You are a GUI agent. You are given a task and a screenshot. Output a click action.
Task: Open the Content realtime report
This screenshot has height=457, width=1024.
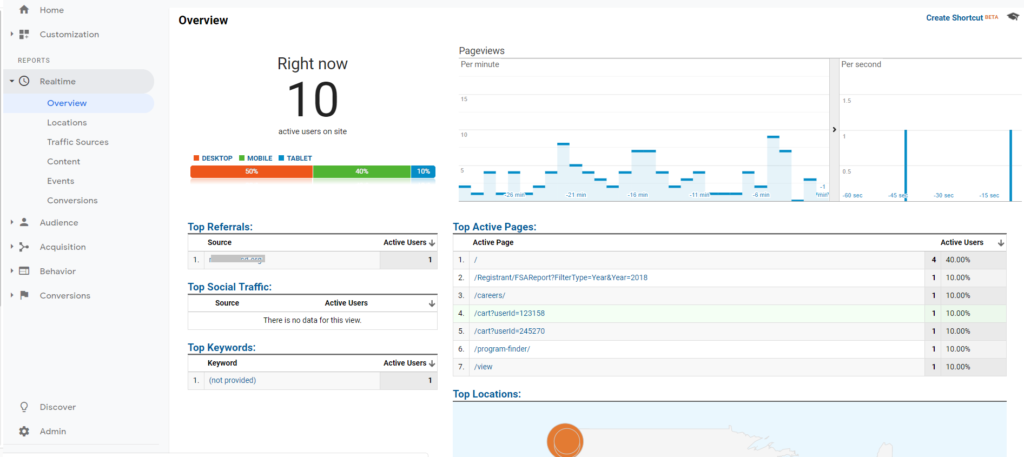63,161
